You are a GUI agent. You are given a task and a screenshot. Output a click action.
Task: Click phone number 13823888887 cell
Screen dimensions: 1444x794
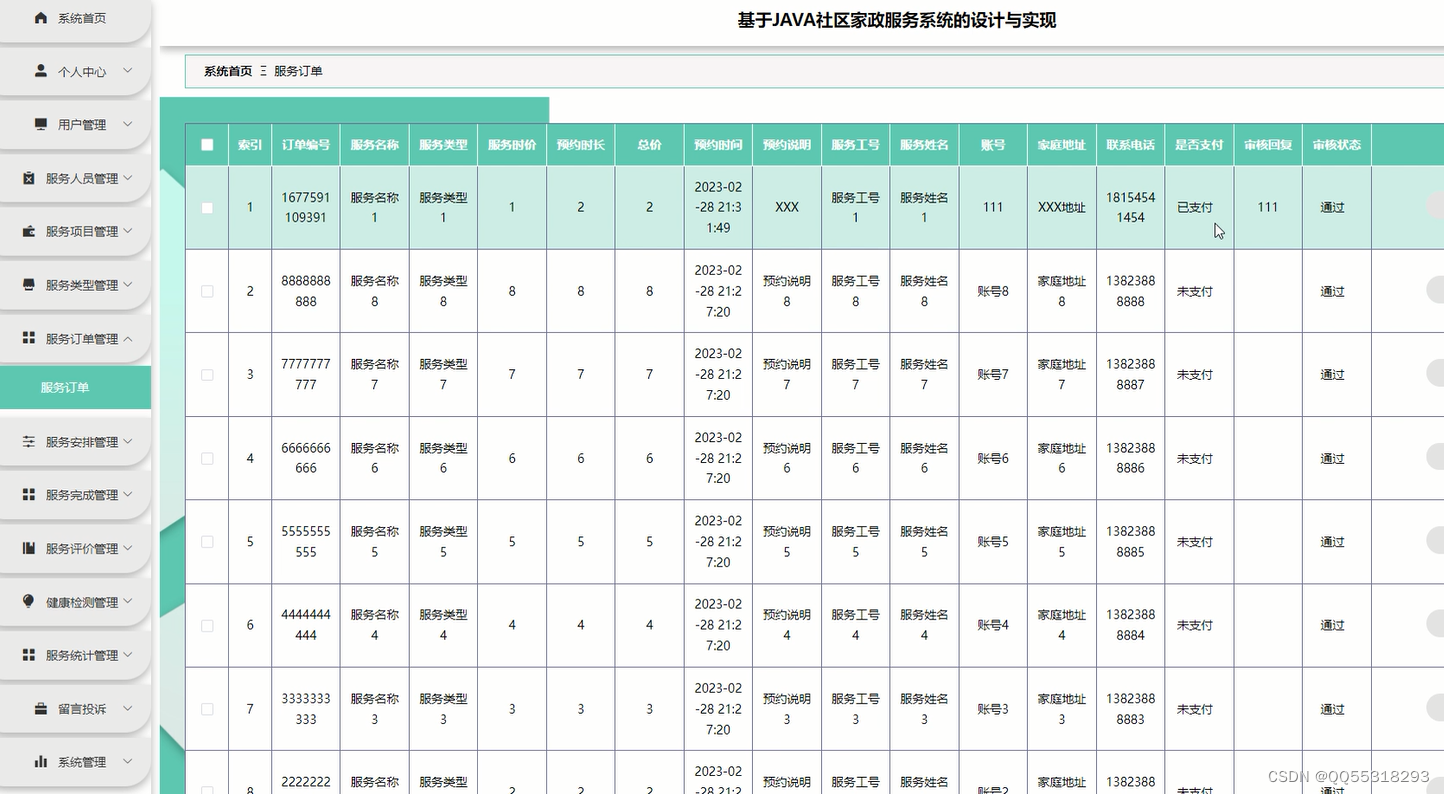pos(1130,375)
